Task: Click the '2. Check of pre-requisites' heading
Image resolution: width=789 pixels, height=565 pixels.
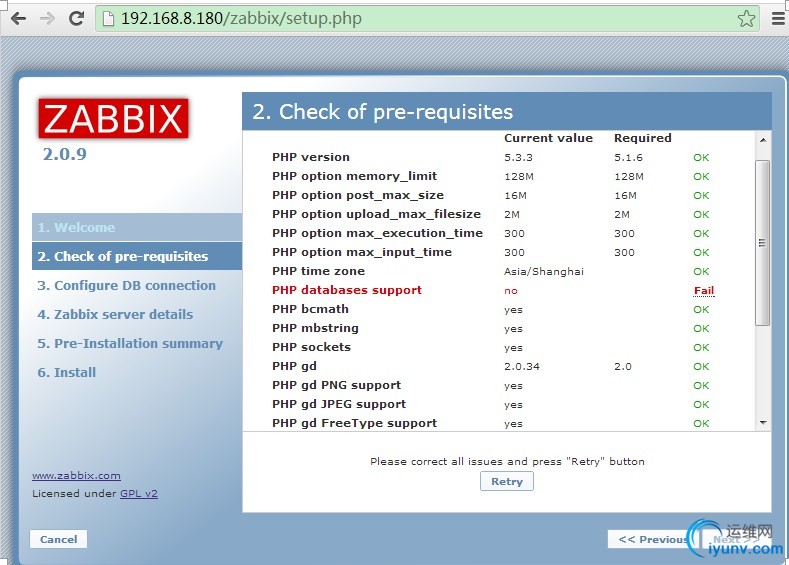Action: tap(382, 112)
